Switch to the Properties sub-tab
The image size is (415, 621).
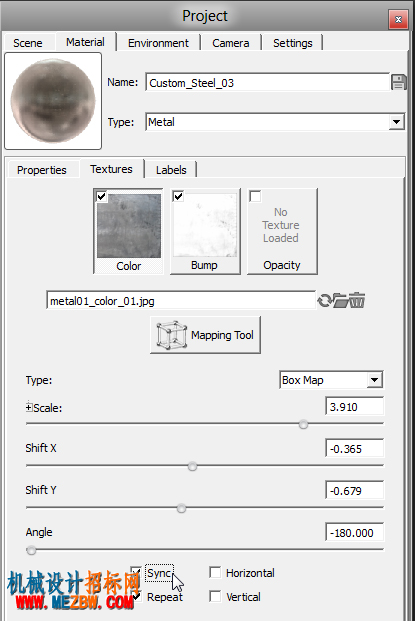[x=42, y=170]
